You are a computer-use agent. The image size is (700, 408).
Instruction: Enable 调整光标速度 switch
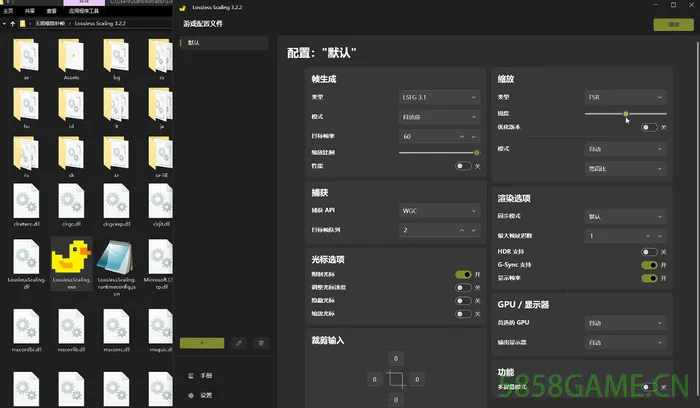pyautogui.click(x=463, y=287)
